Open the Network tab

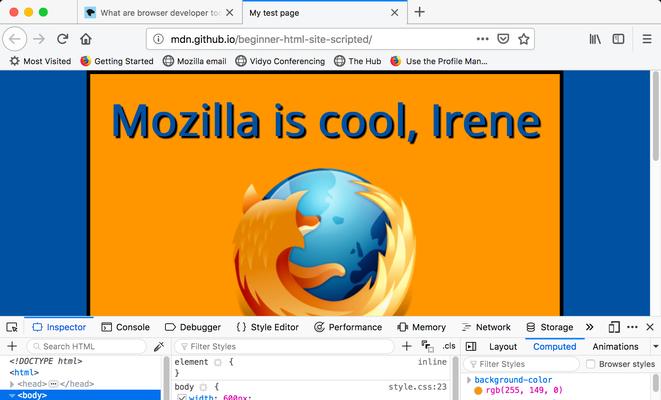pos(486,327)
